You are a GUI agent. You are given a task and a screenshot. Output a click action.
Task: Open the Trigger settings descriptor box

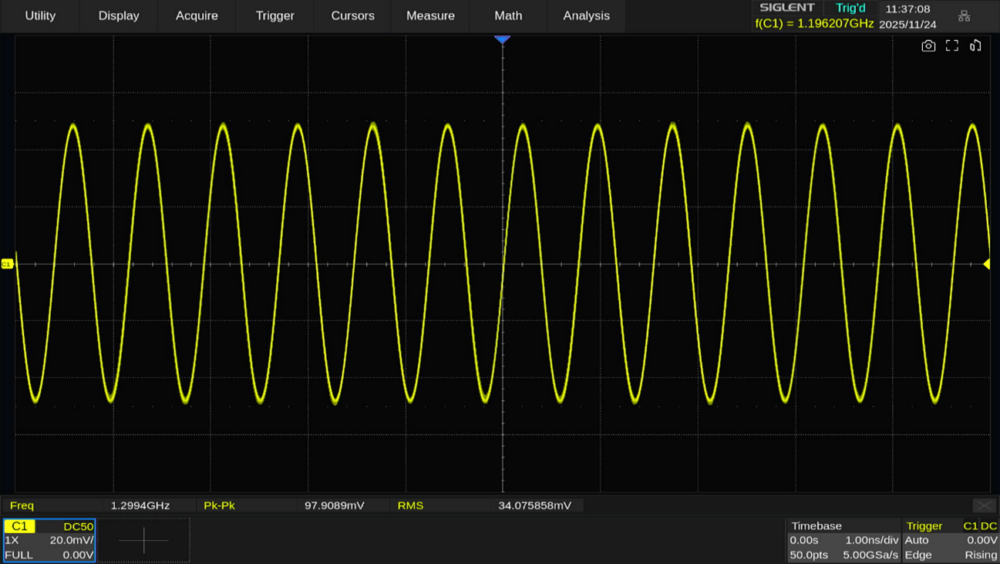coord(950,540)
